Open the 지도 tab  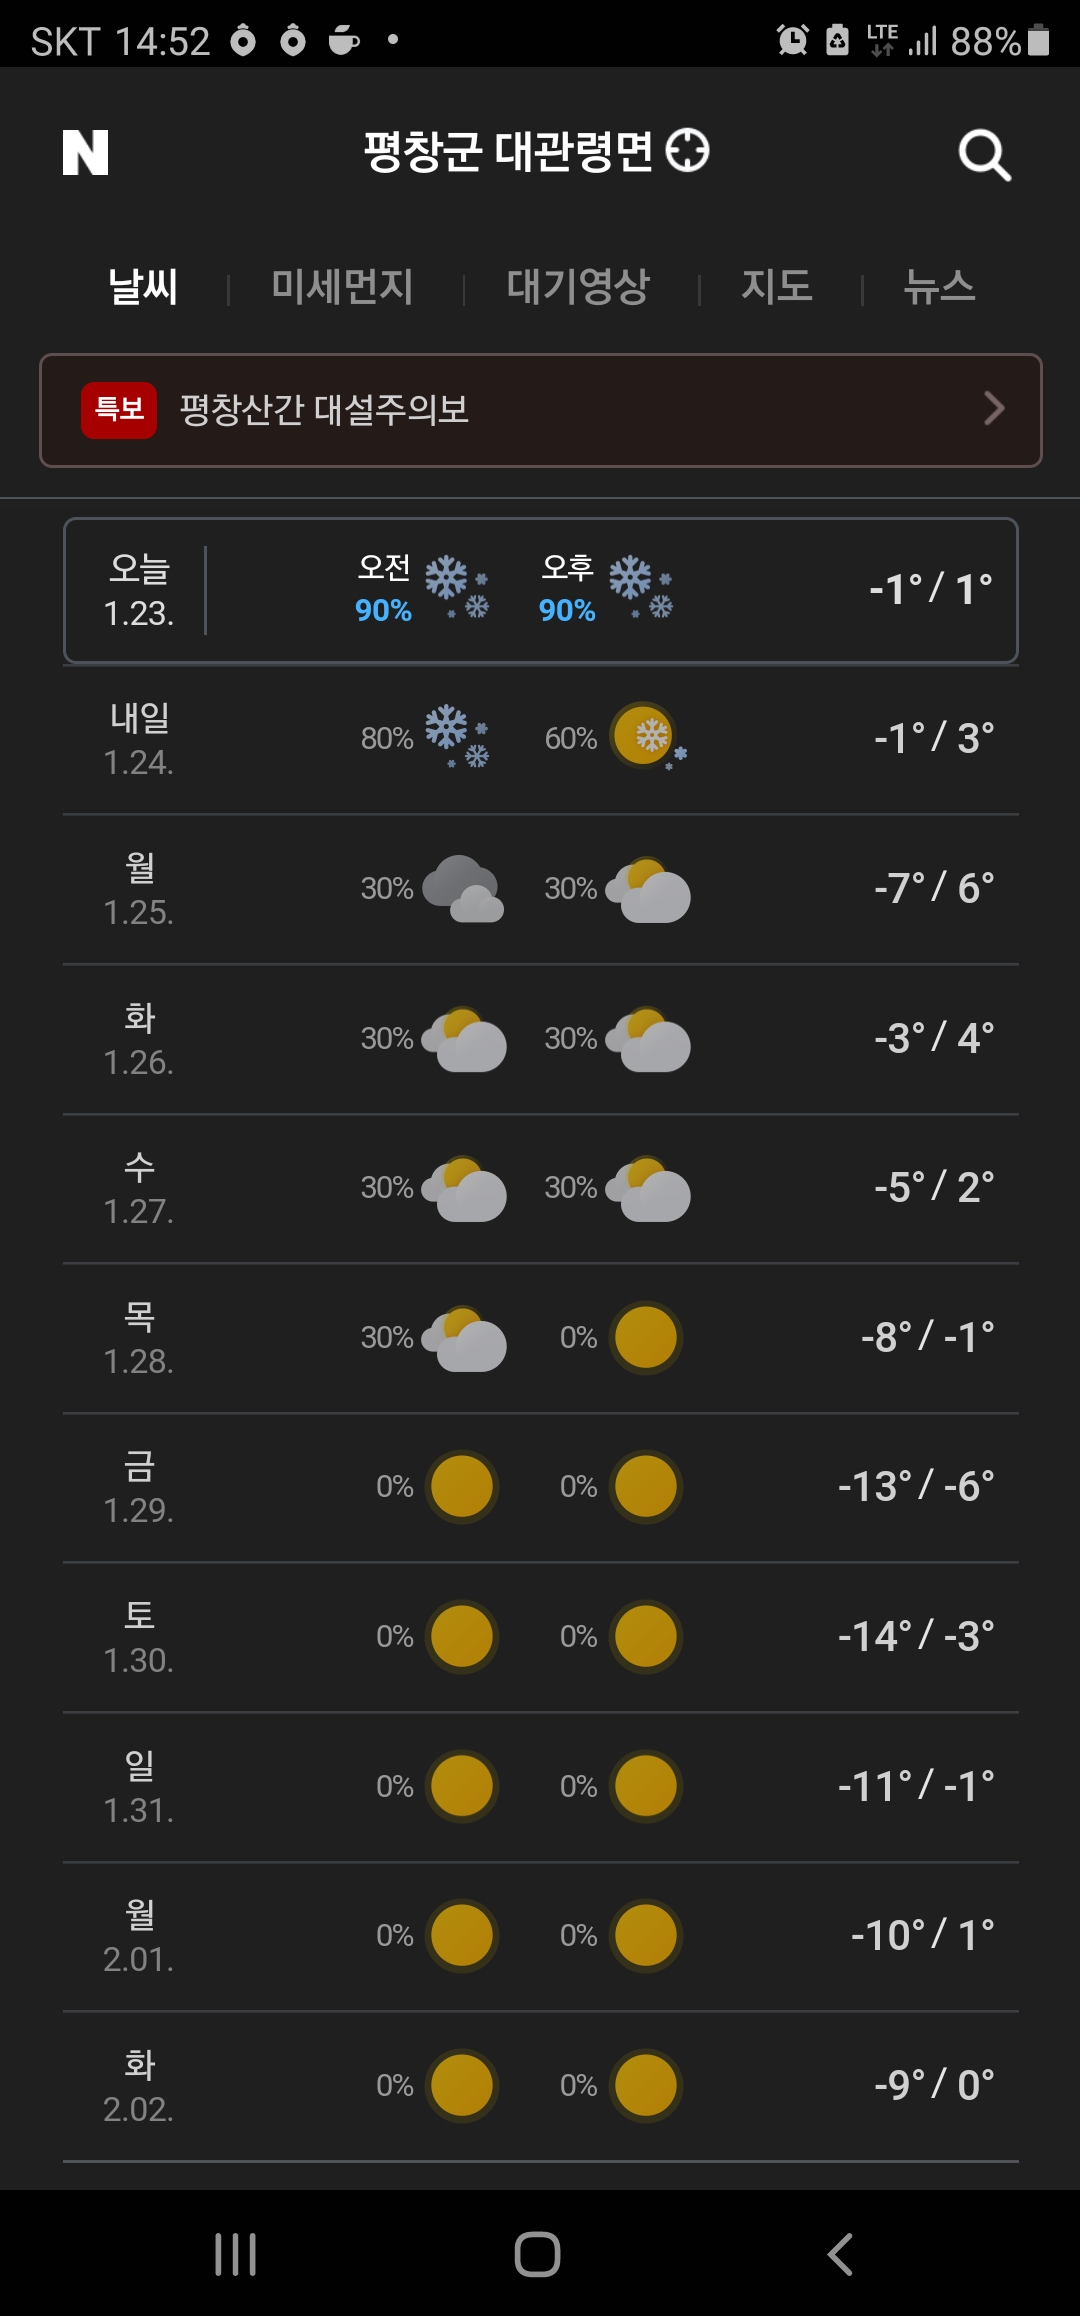777,287
